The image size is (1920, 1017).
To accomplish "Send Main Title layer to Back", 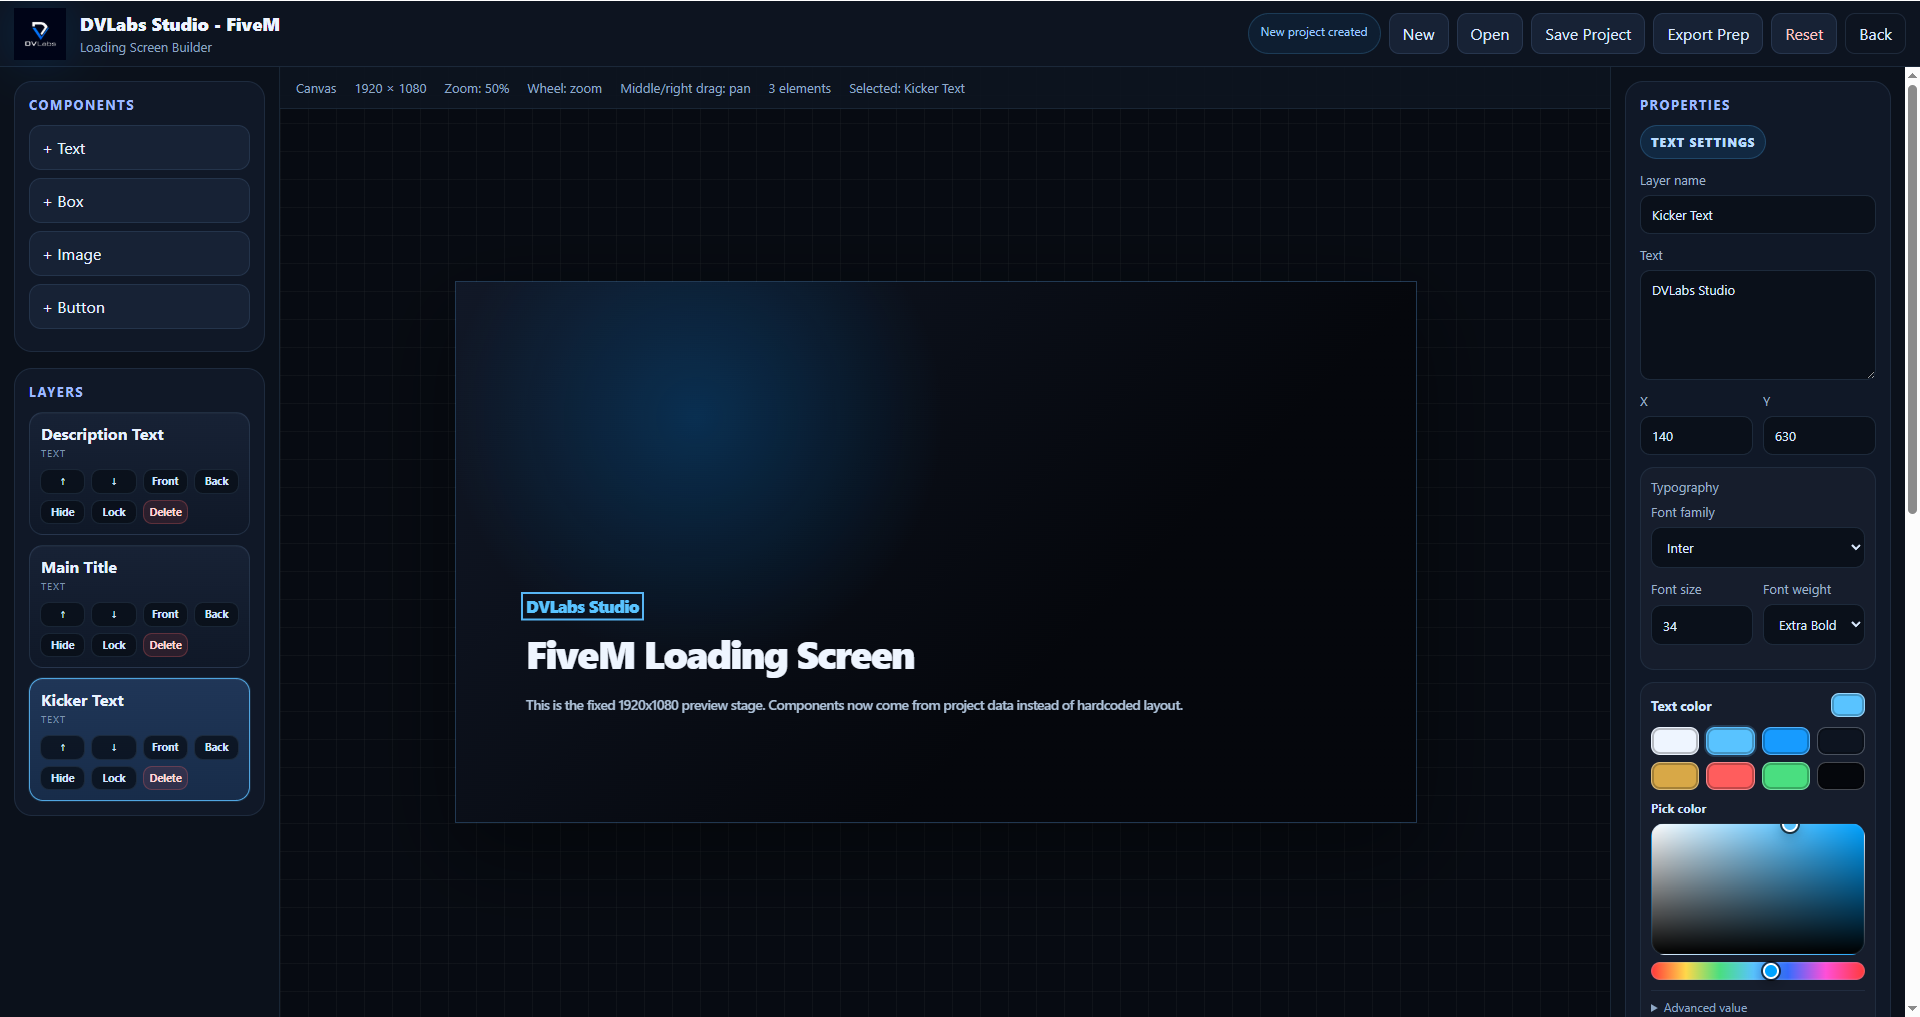I will [x=216, y=615].
